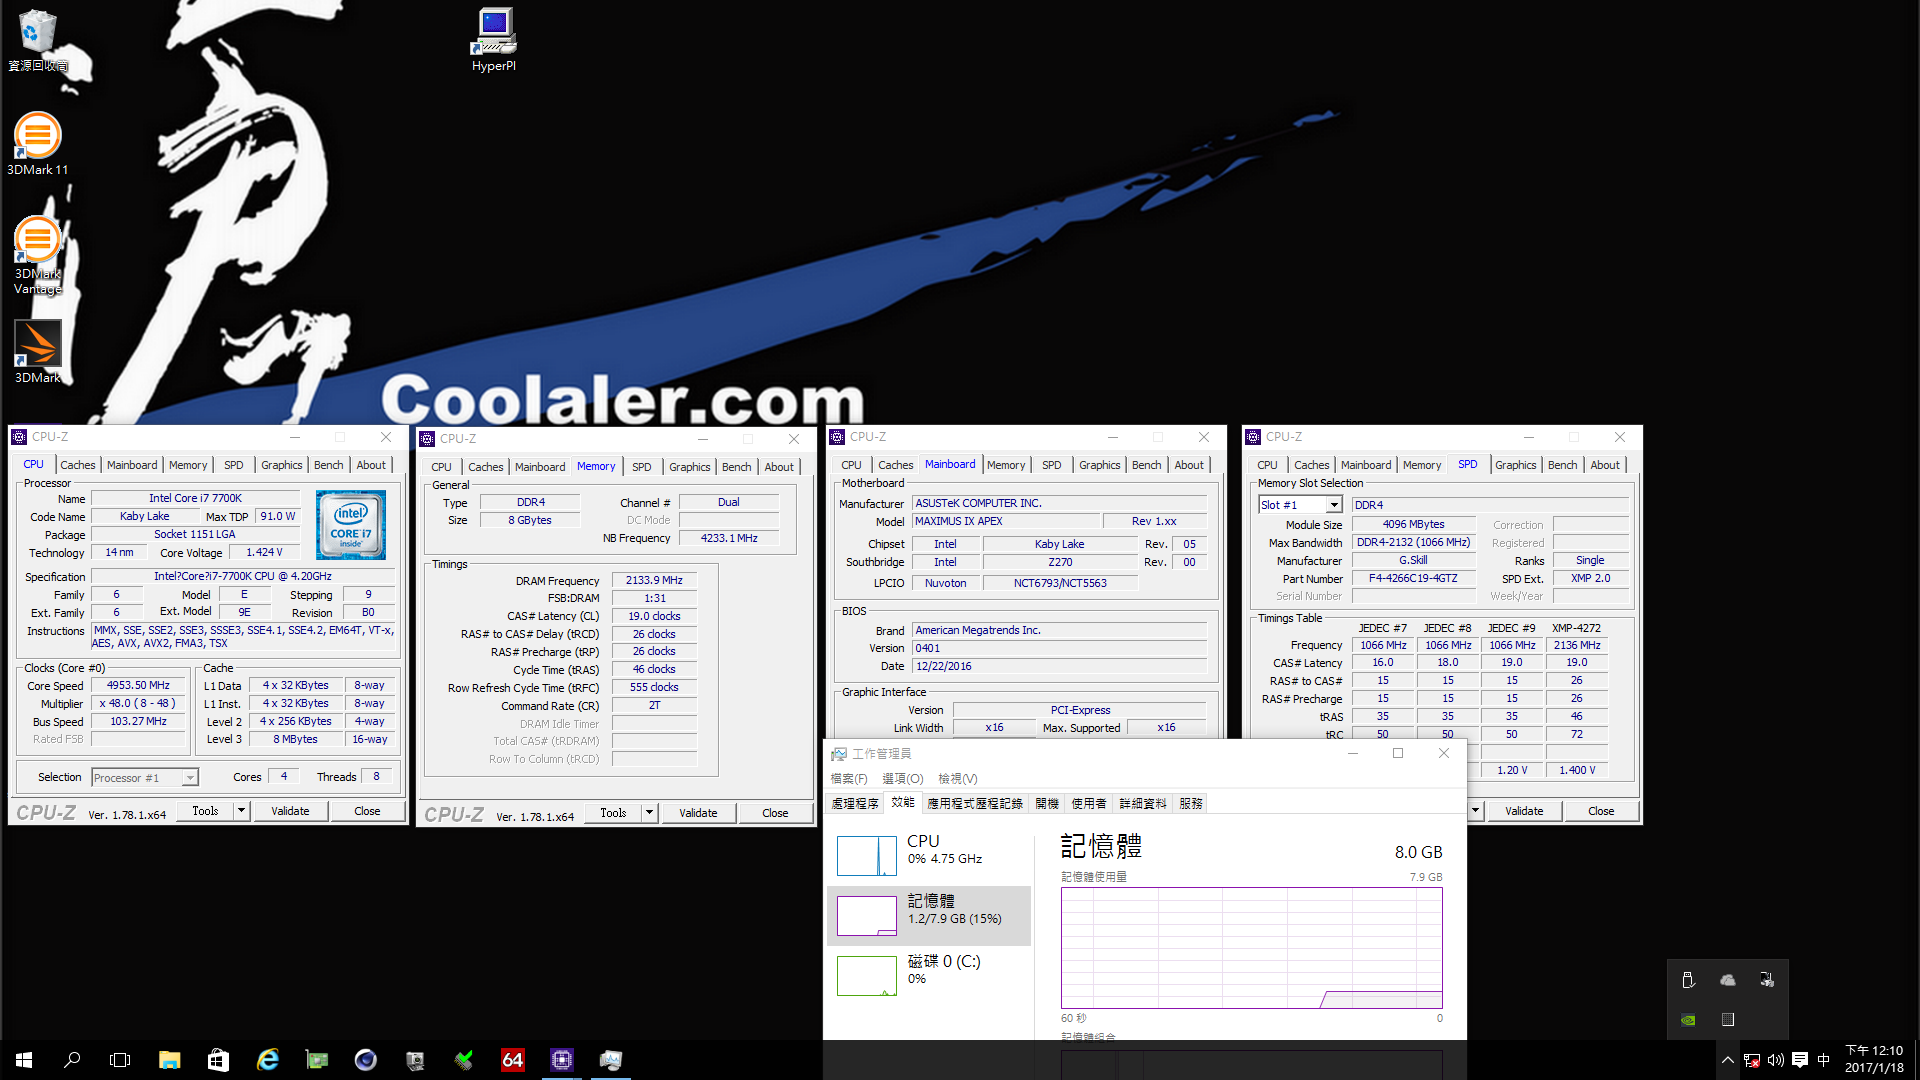
Task: Launch HyperPI desktop shortcut
Action: click(x=494, y=40)
